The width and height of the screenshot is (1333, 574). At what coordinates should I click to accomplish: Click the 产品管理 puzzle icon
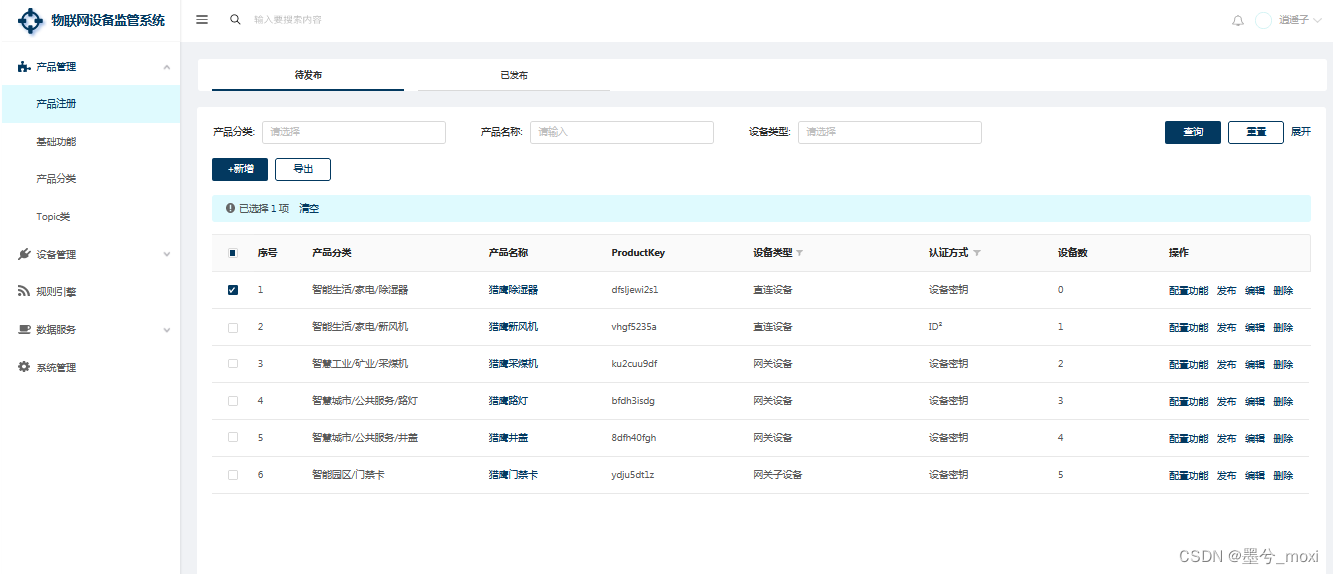24,67
